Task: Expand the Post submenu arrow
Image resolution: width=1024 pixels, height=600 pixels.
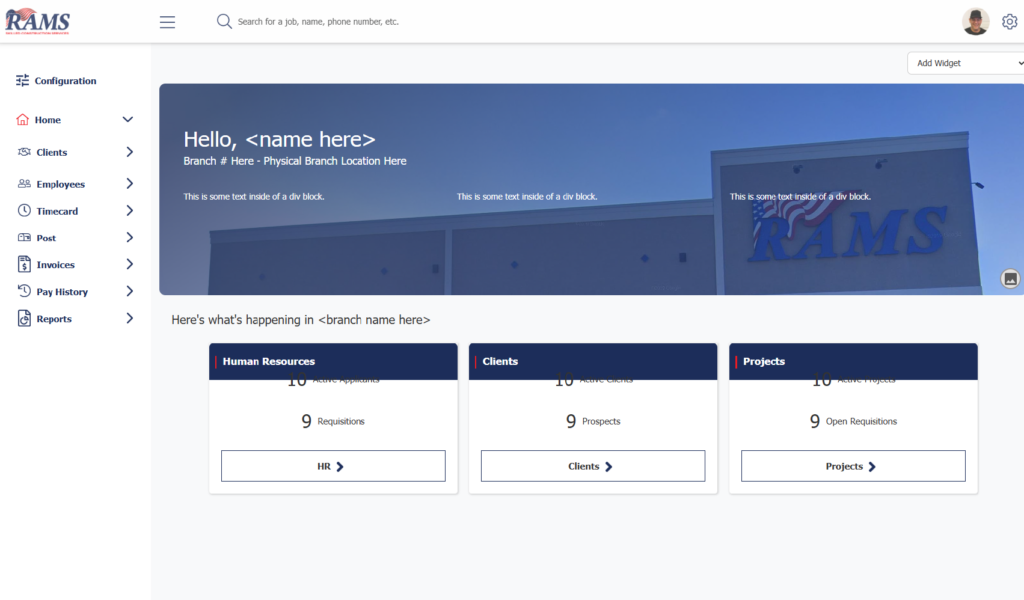Action: pos(129,238)
